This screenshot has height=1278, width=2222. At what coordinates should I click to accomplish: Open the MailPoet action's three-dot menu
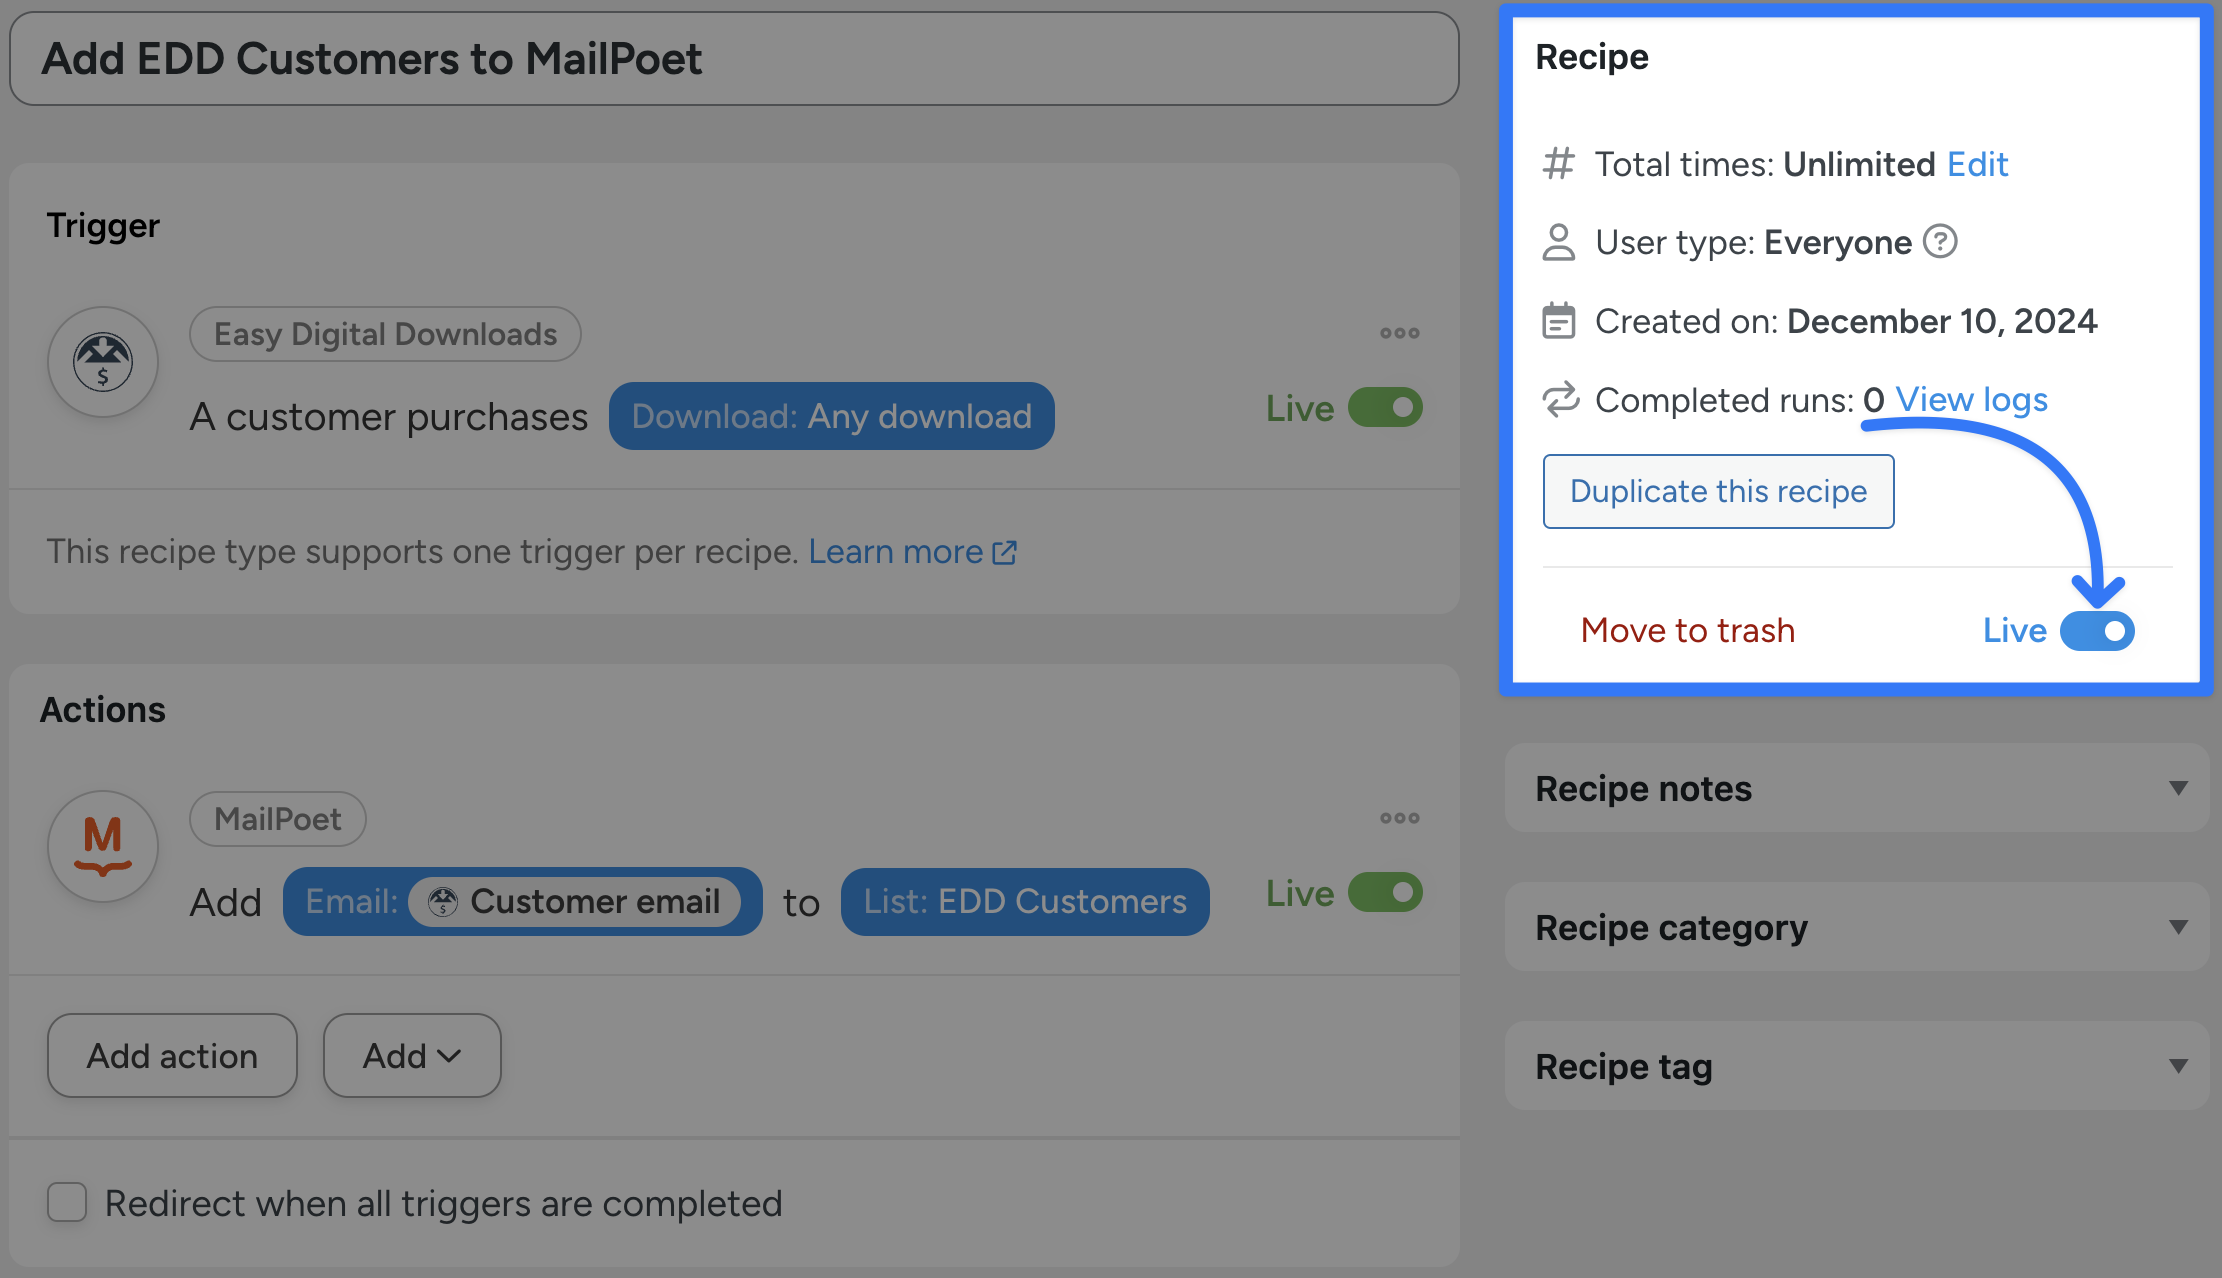click(x=1399, y=818)
